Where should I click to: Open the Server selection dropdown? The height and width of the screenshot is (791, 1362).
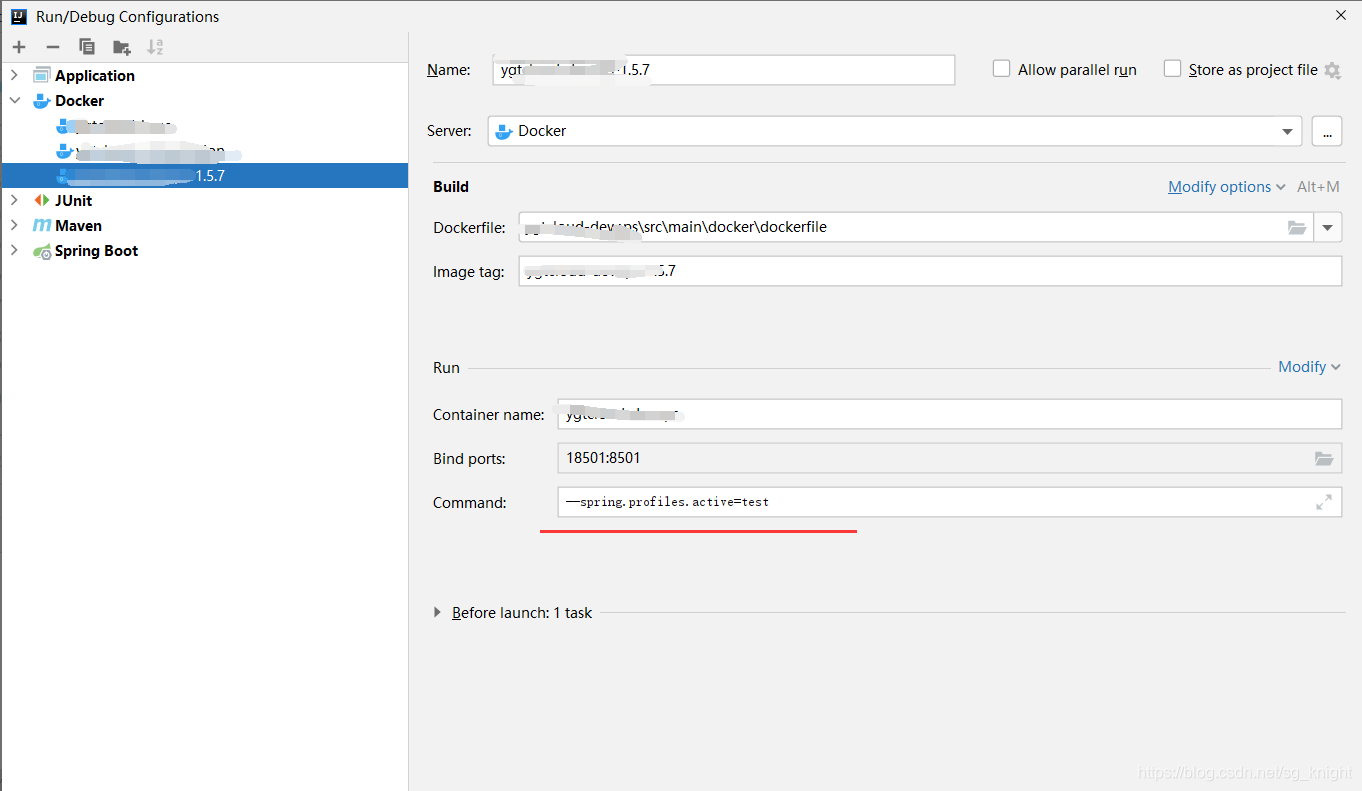point(1287,130)
